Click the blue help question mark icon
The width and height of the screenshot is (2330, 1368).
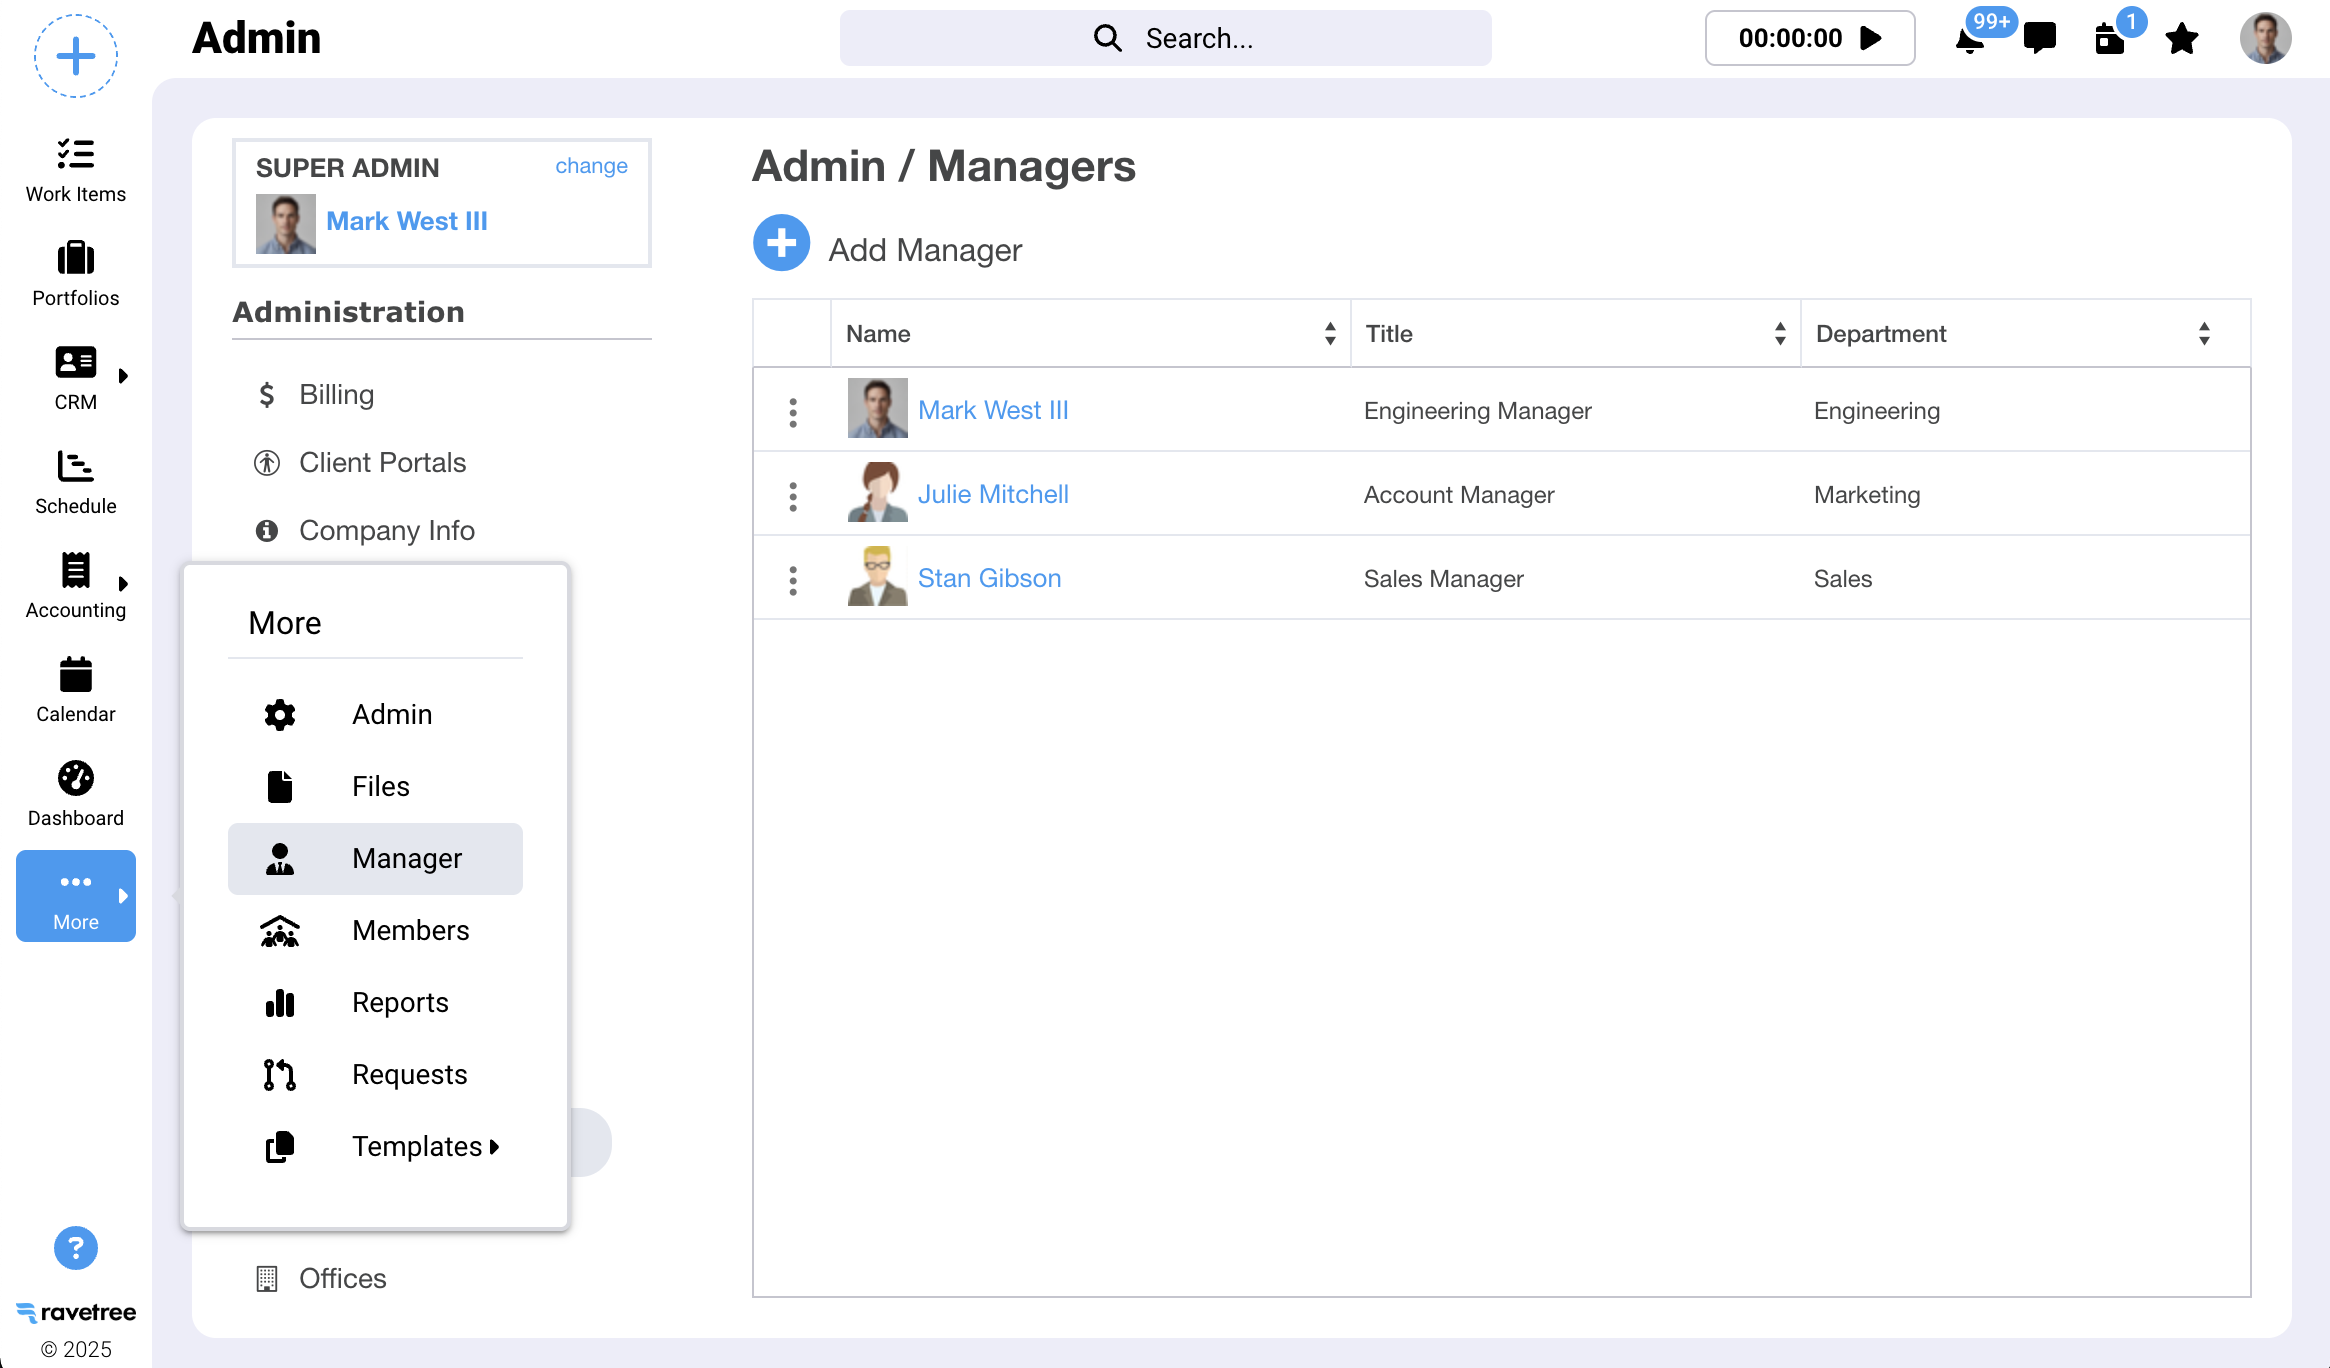point(76,1248)
